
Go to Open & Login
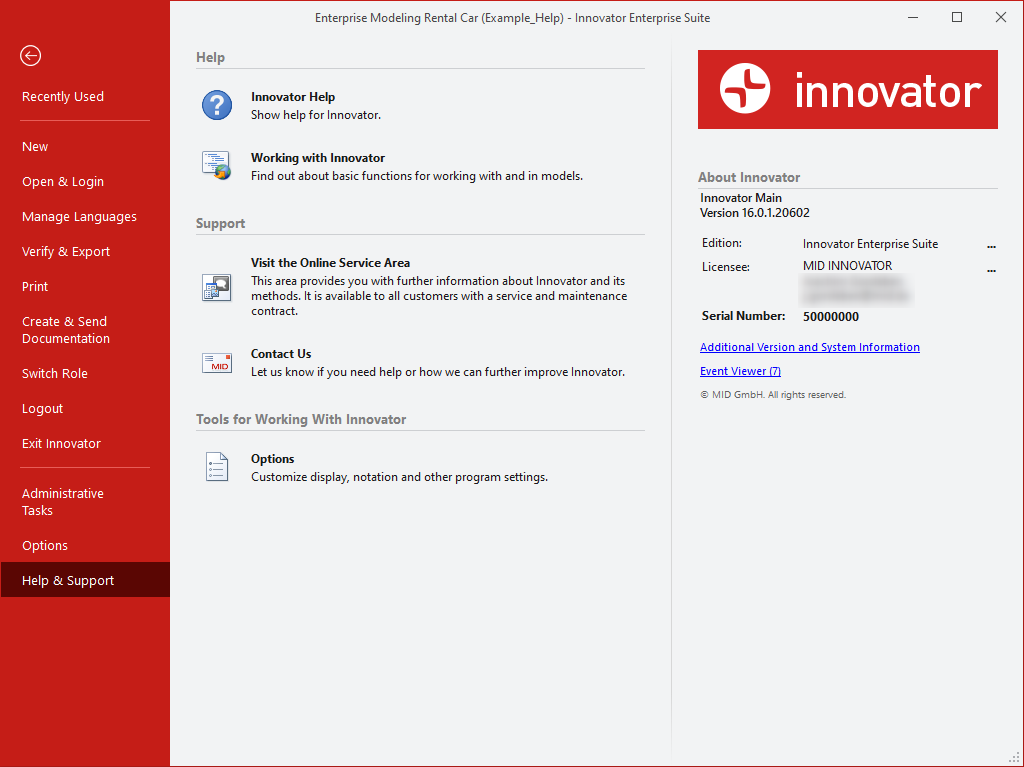(63, 182)
